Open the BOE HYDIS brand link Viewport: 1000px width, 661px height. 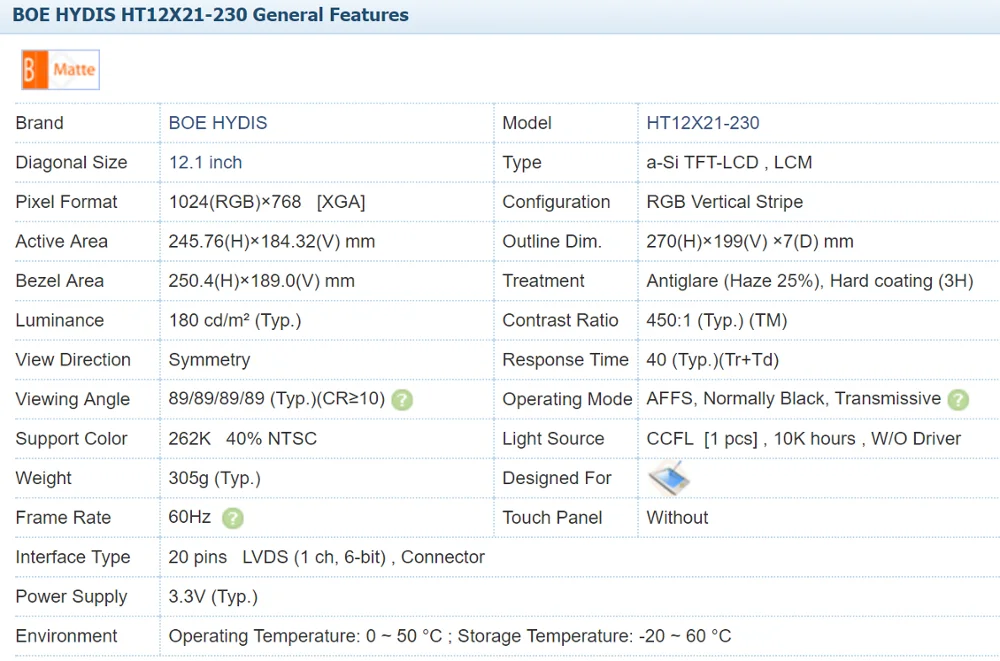(x=217, y=123)
